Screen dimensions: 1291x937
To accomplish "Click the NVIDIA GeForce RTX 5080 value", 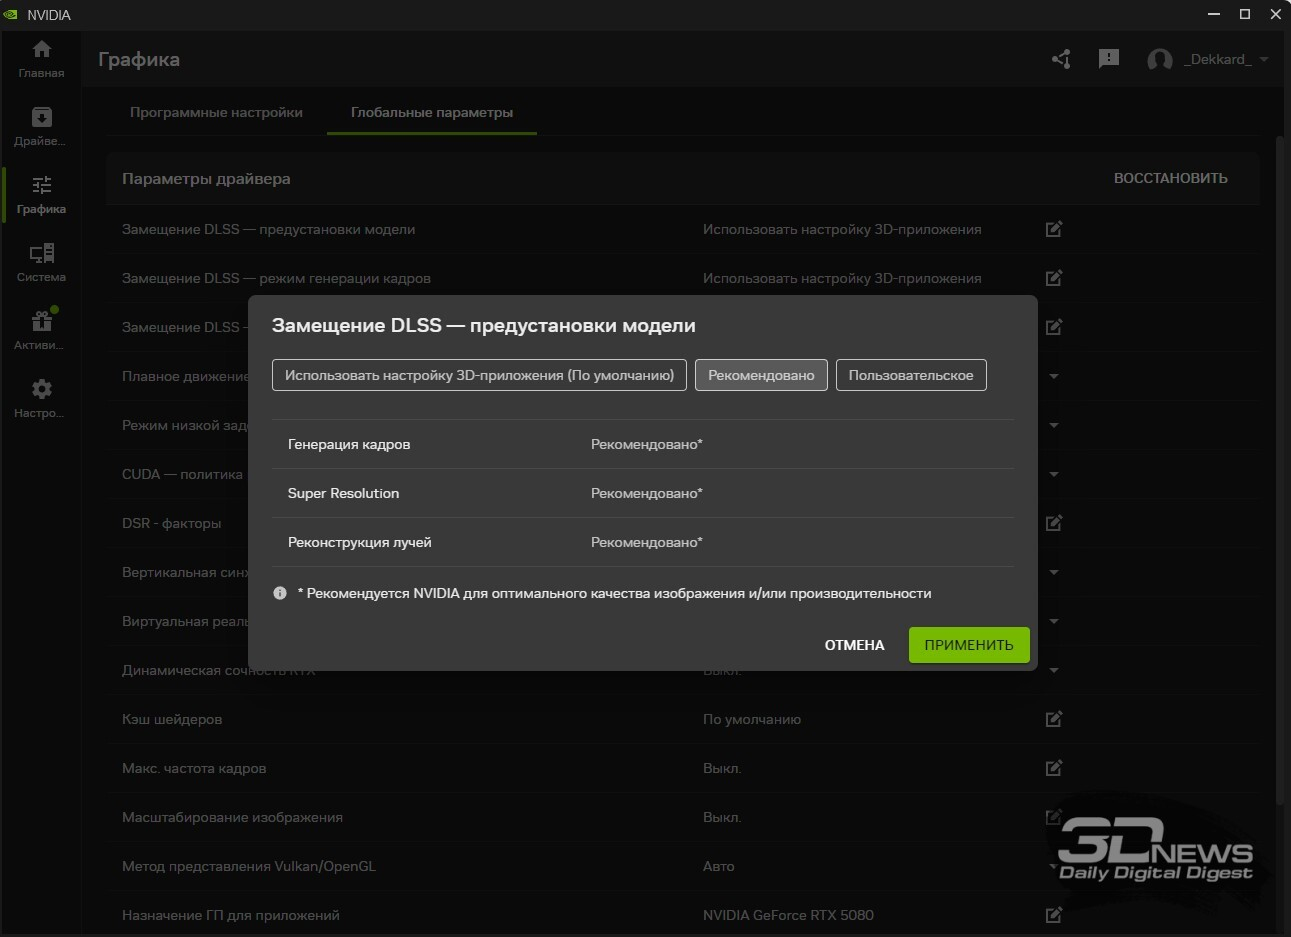I will (x=788, y=915).
